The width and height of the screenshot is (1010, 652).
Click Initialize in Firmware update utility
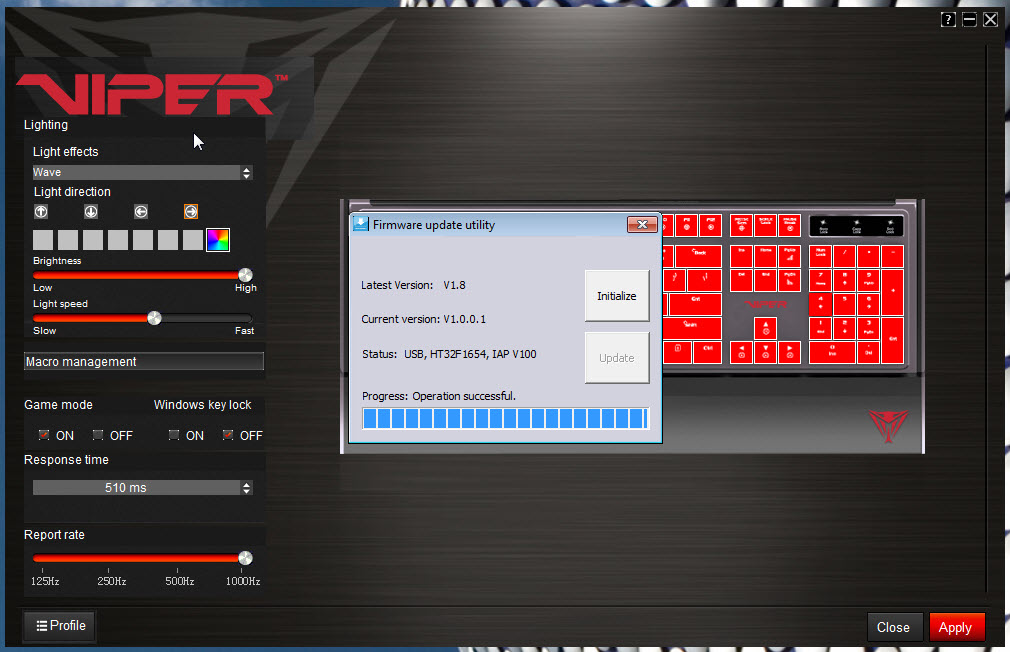(616, 296)
